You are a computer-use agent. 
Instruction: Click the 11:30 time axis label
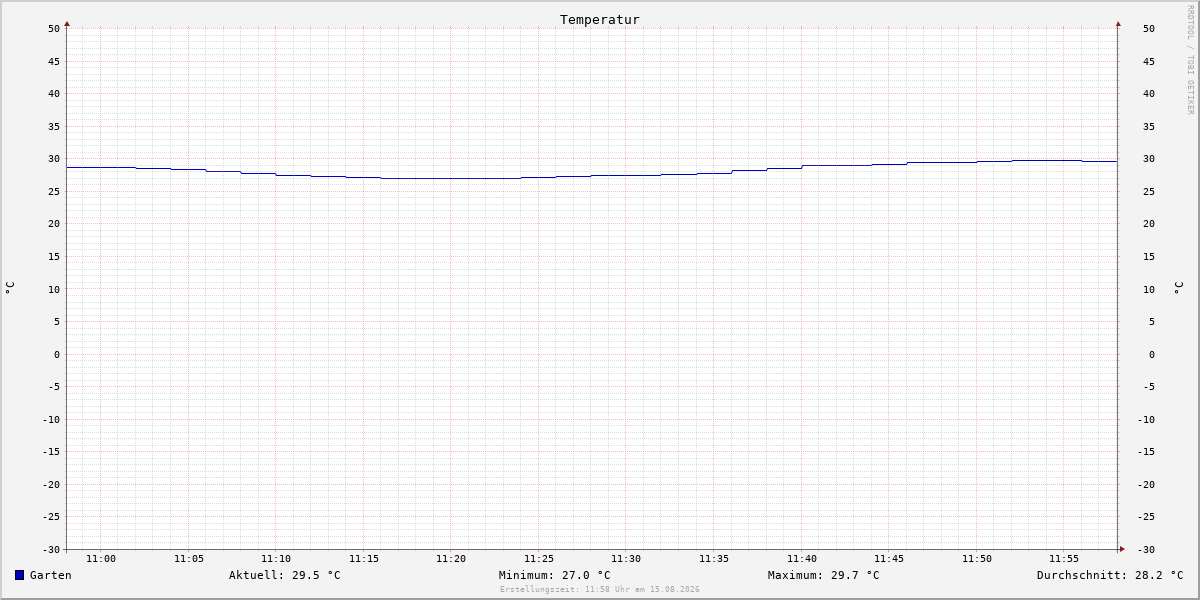pyautogui.click(x=626, y=559)
